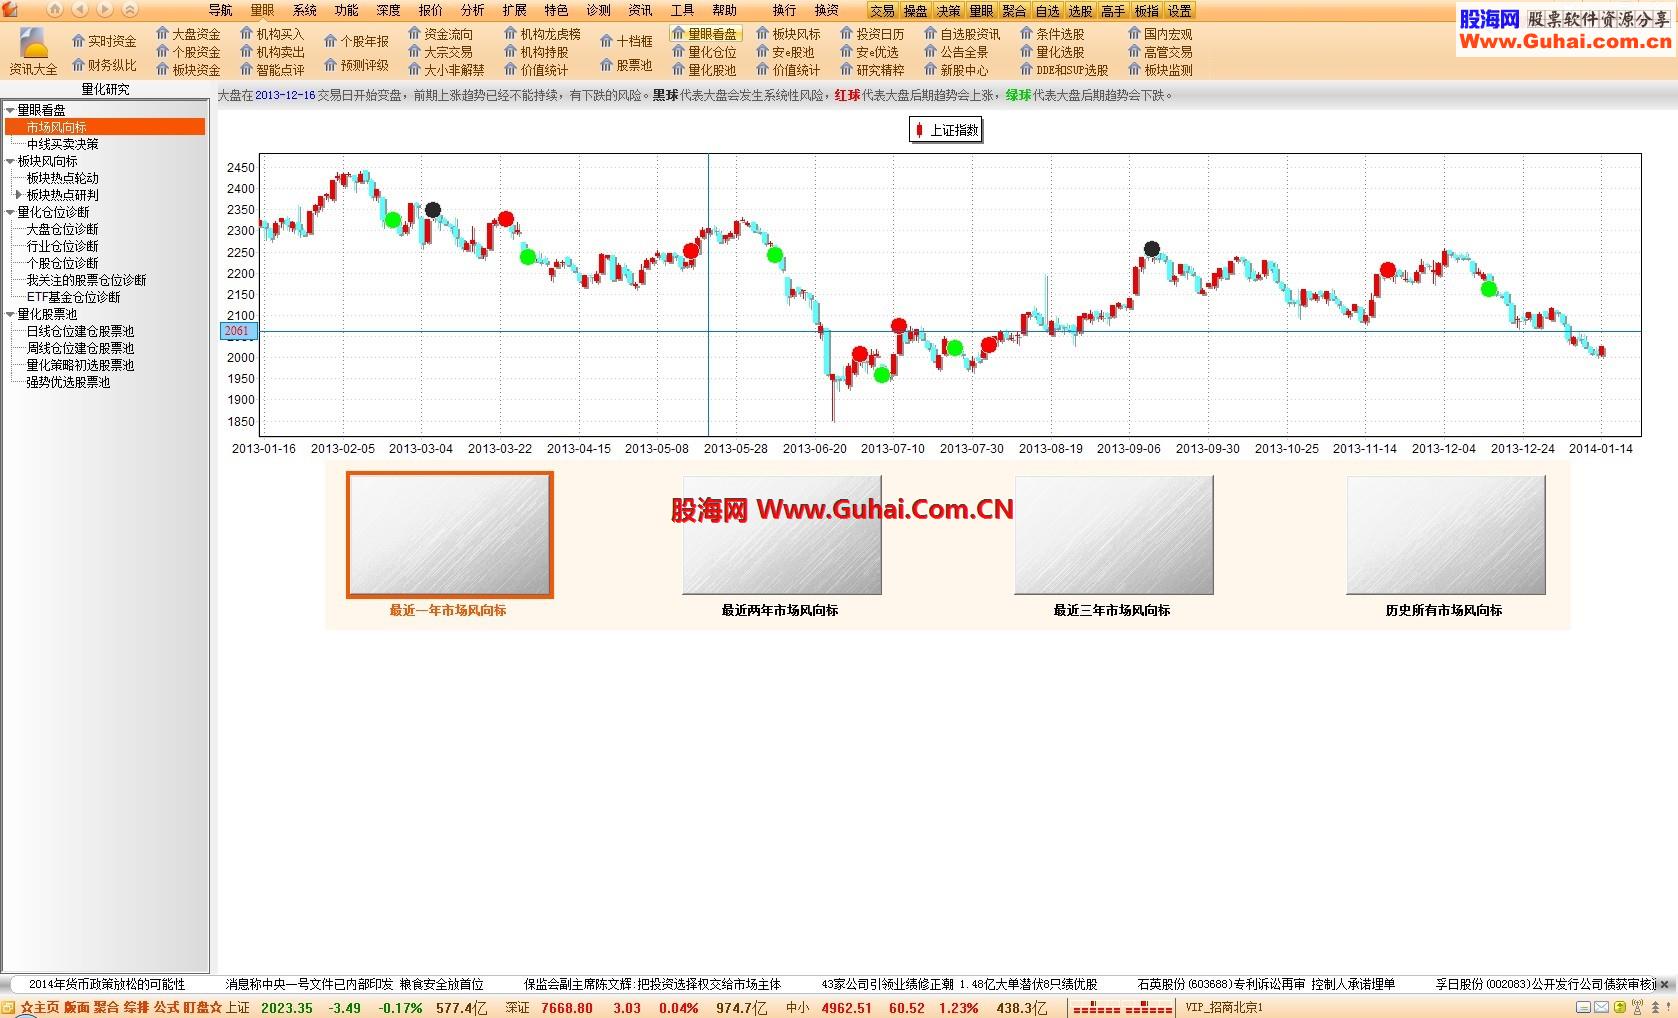Select the 最近三年市场风向标 thumbnail

point(1113,535)
